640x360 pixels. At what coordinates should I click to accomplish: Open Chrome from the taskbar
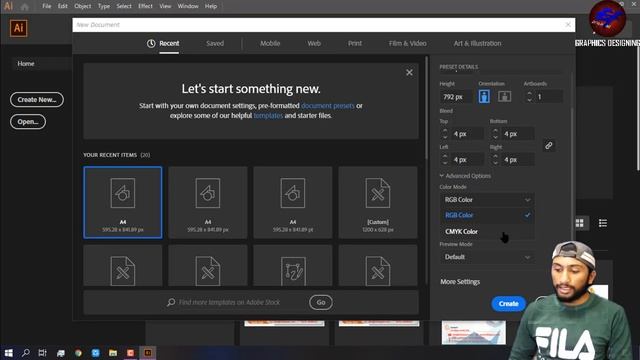coord(78,353)
